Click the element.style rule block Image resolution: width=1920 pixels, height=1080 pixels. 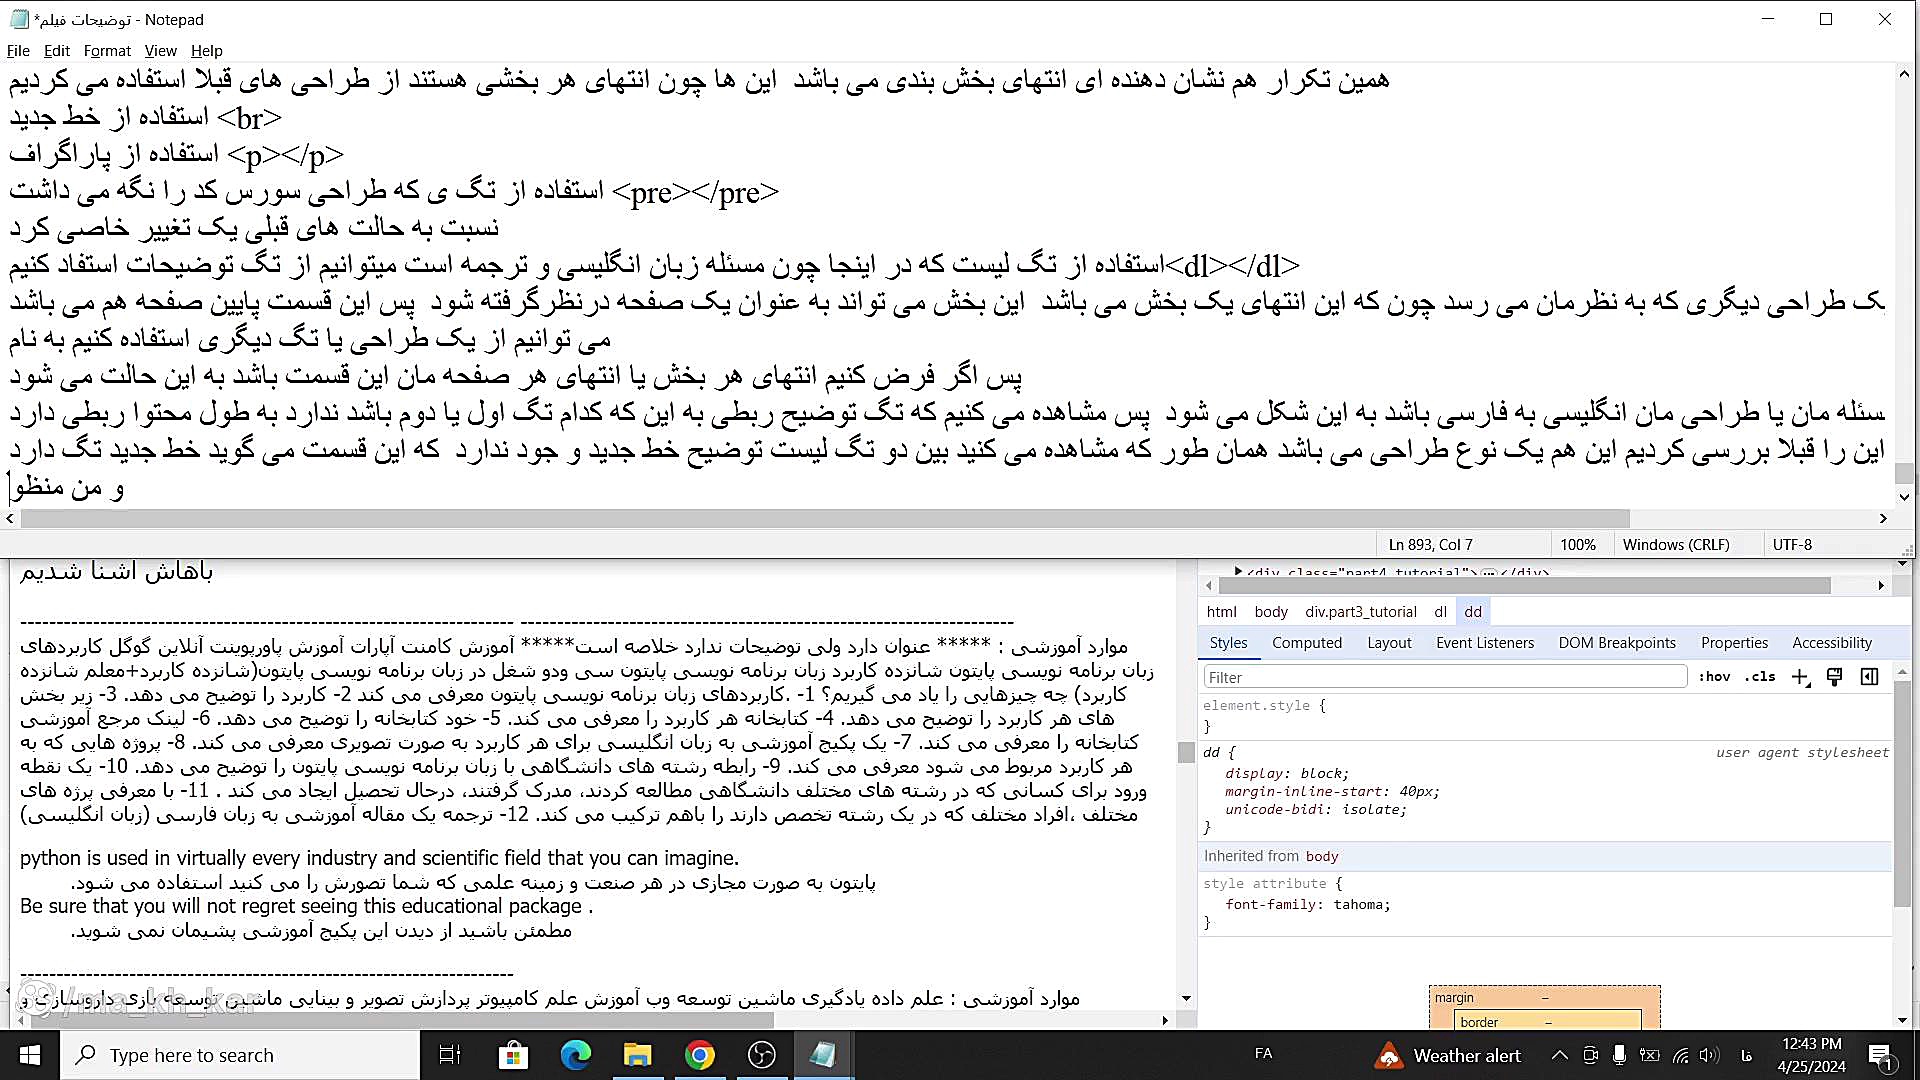[1547, 715]
